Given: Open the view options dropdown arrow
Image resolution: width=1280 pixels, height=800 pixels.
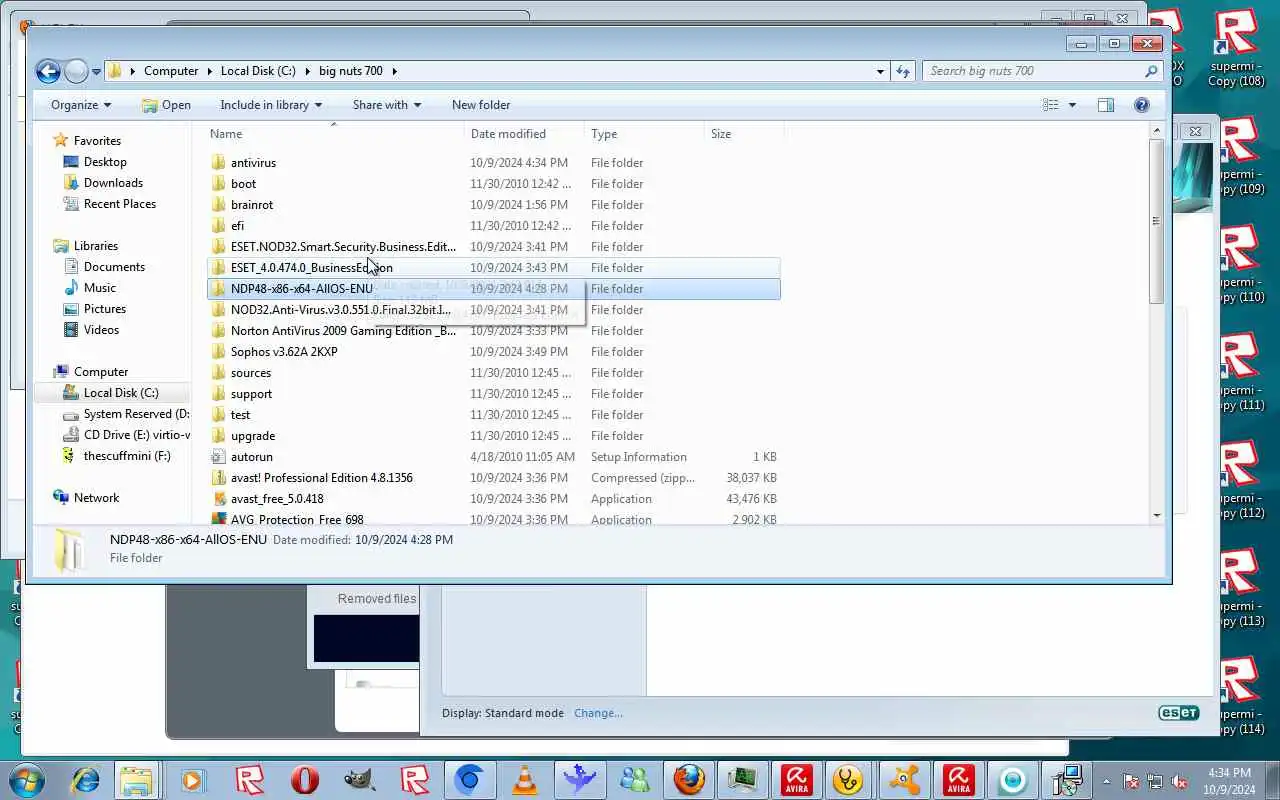Looking at the screenshot, I should click(1072, 105).
